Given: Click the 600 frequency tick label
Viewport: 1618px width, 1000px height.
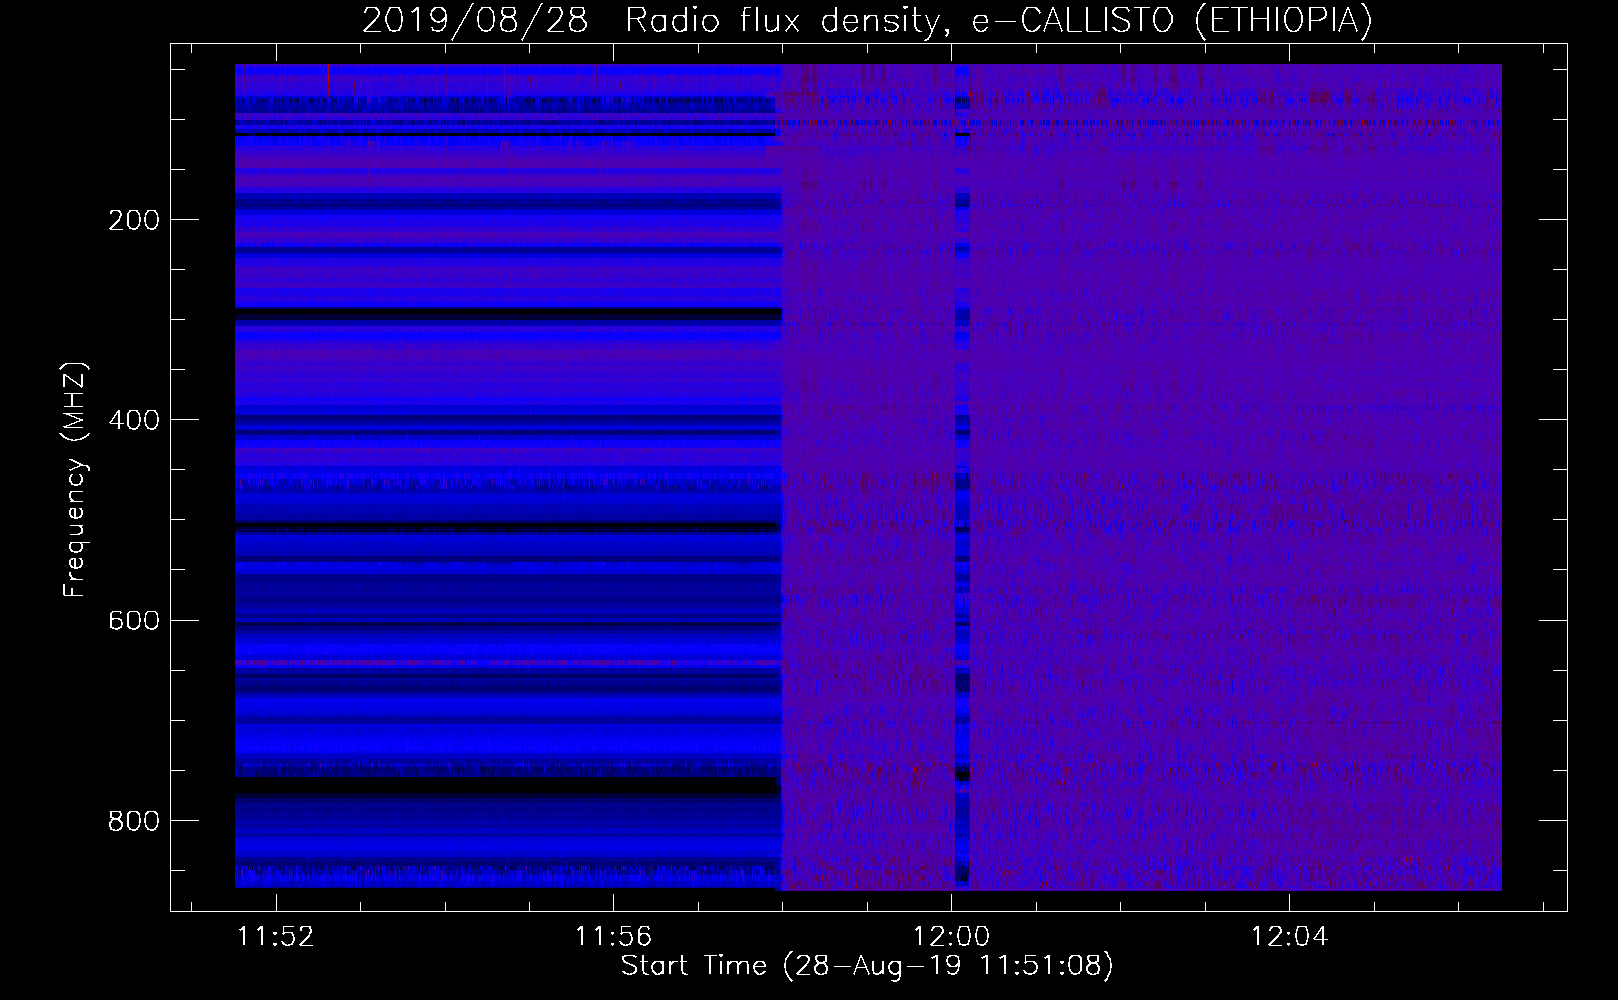Looking at the screenshot, I should [x=133, y=620].
